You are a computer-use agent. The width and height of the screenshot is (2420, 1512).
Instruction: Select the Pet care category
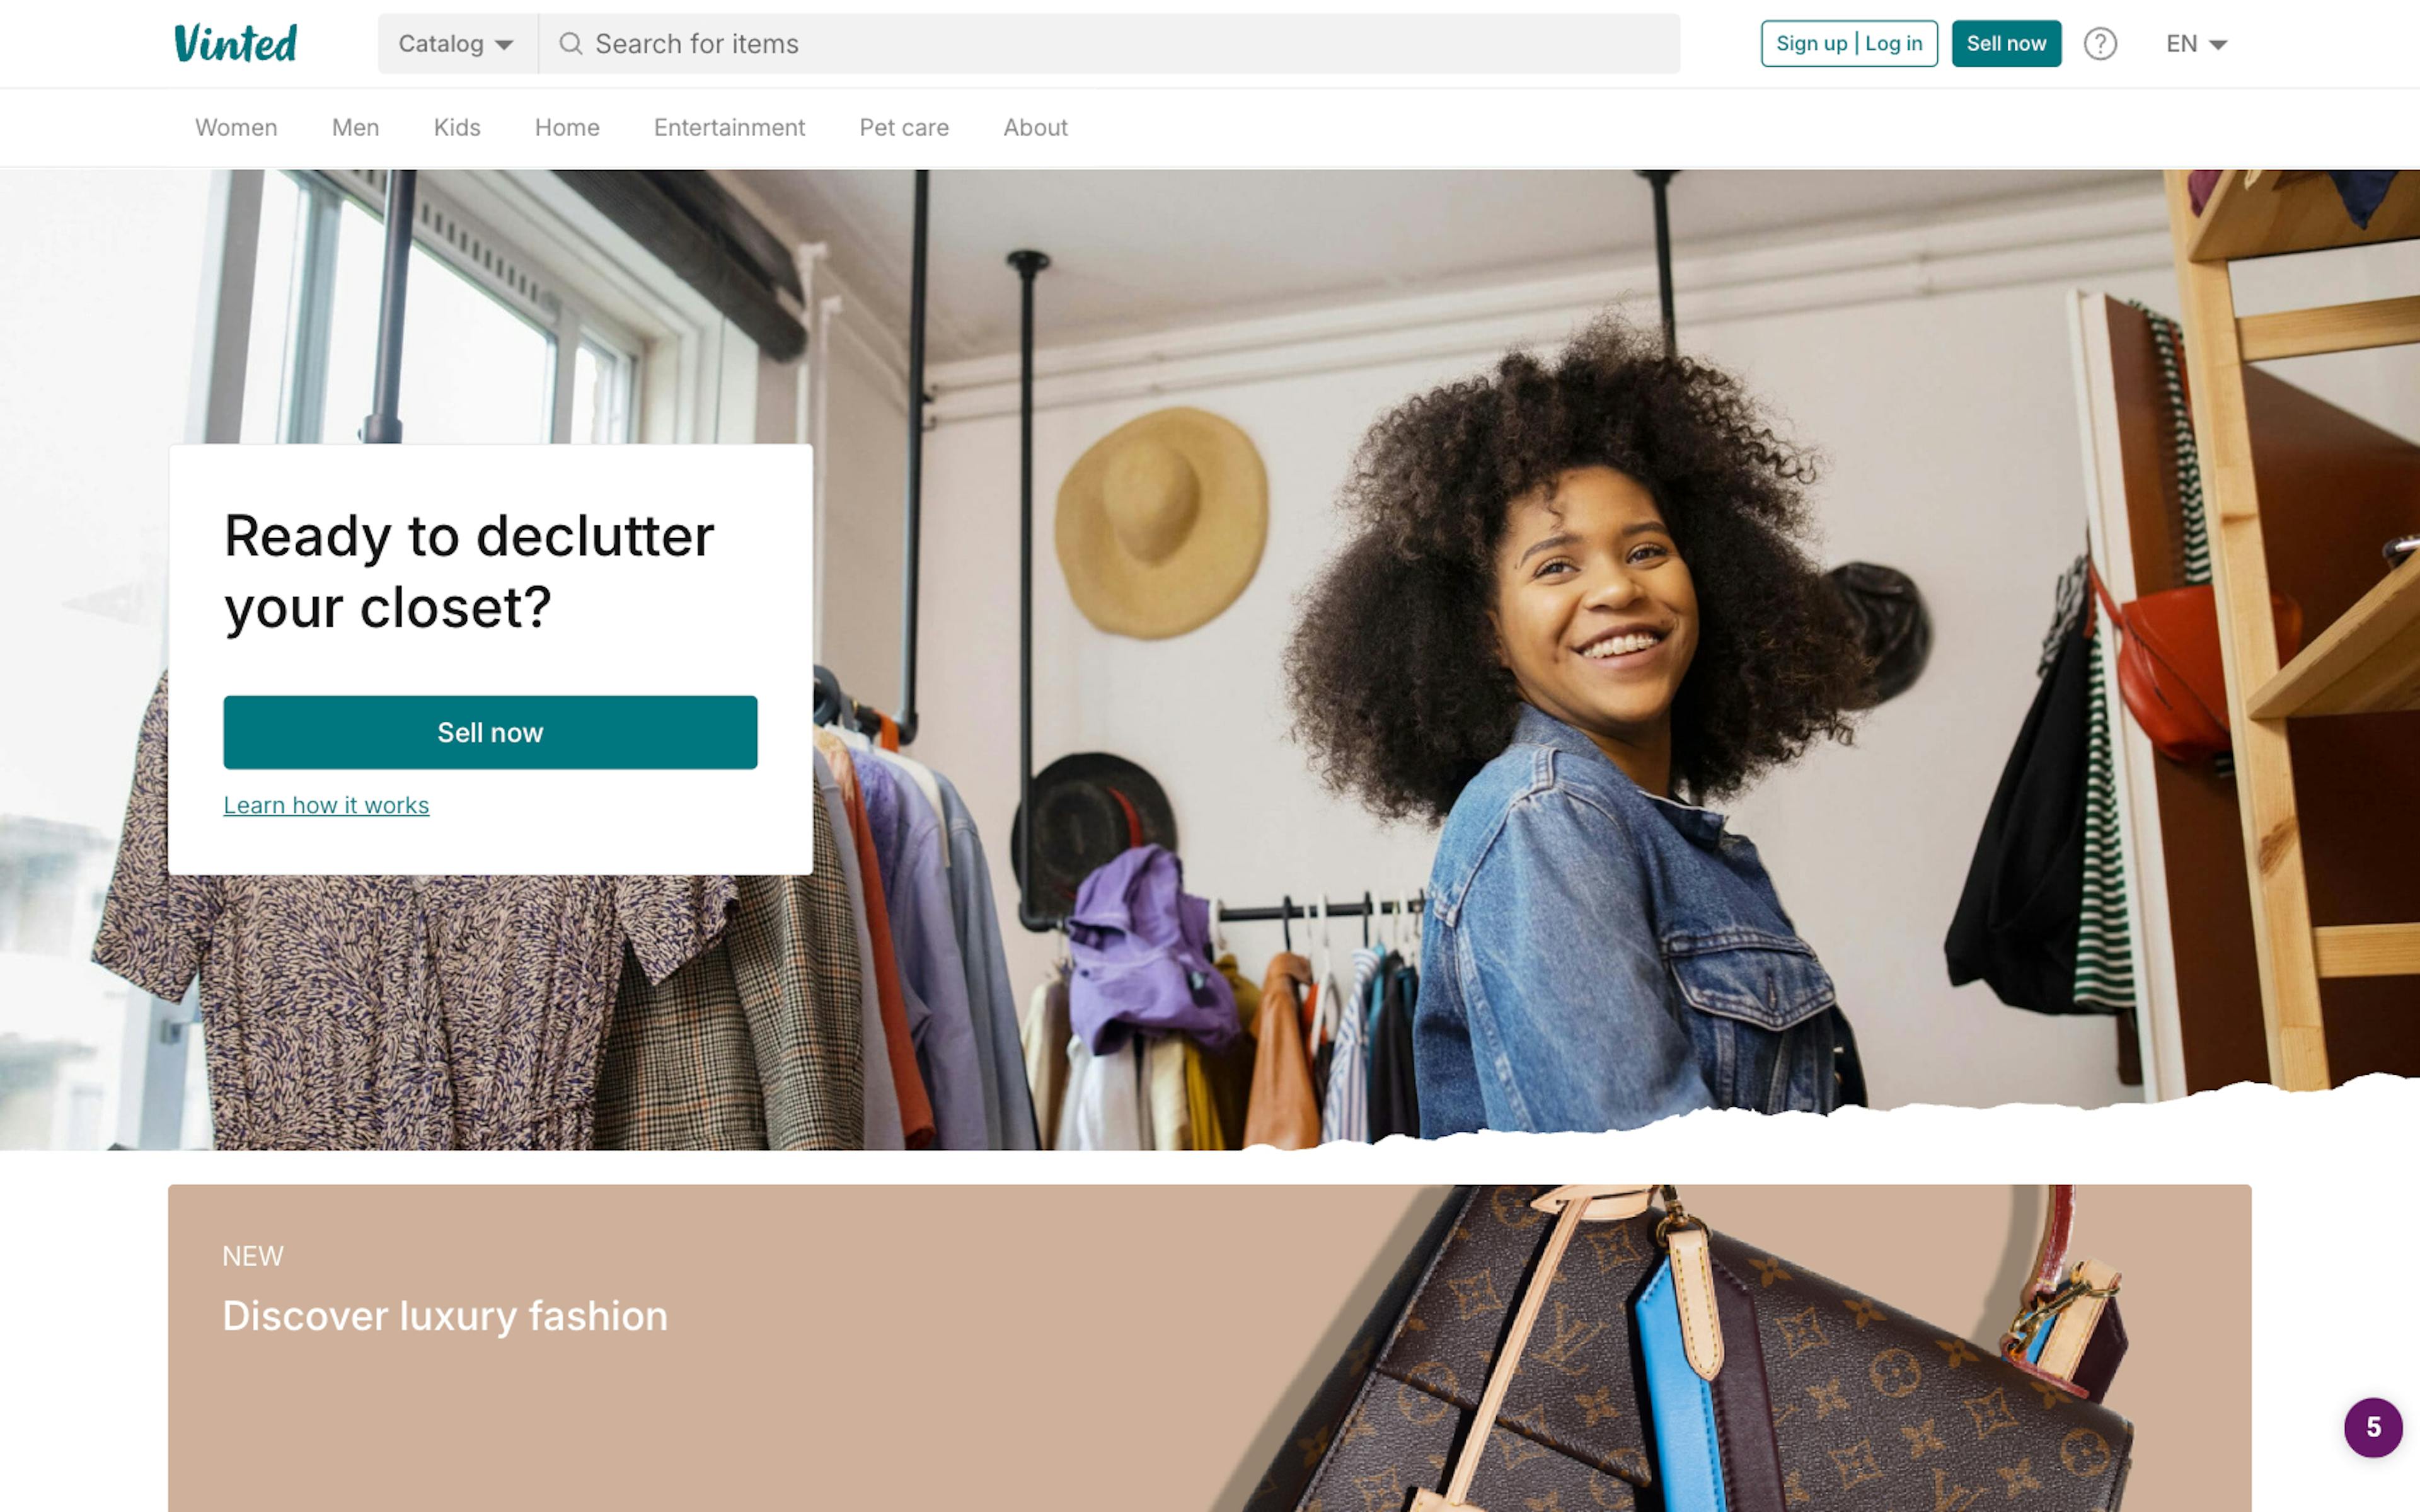pyautogui.click(x=904, y=127)
